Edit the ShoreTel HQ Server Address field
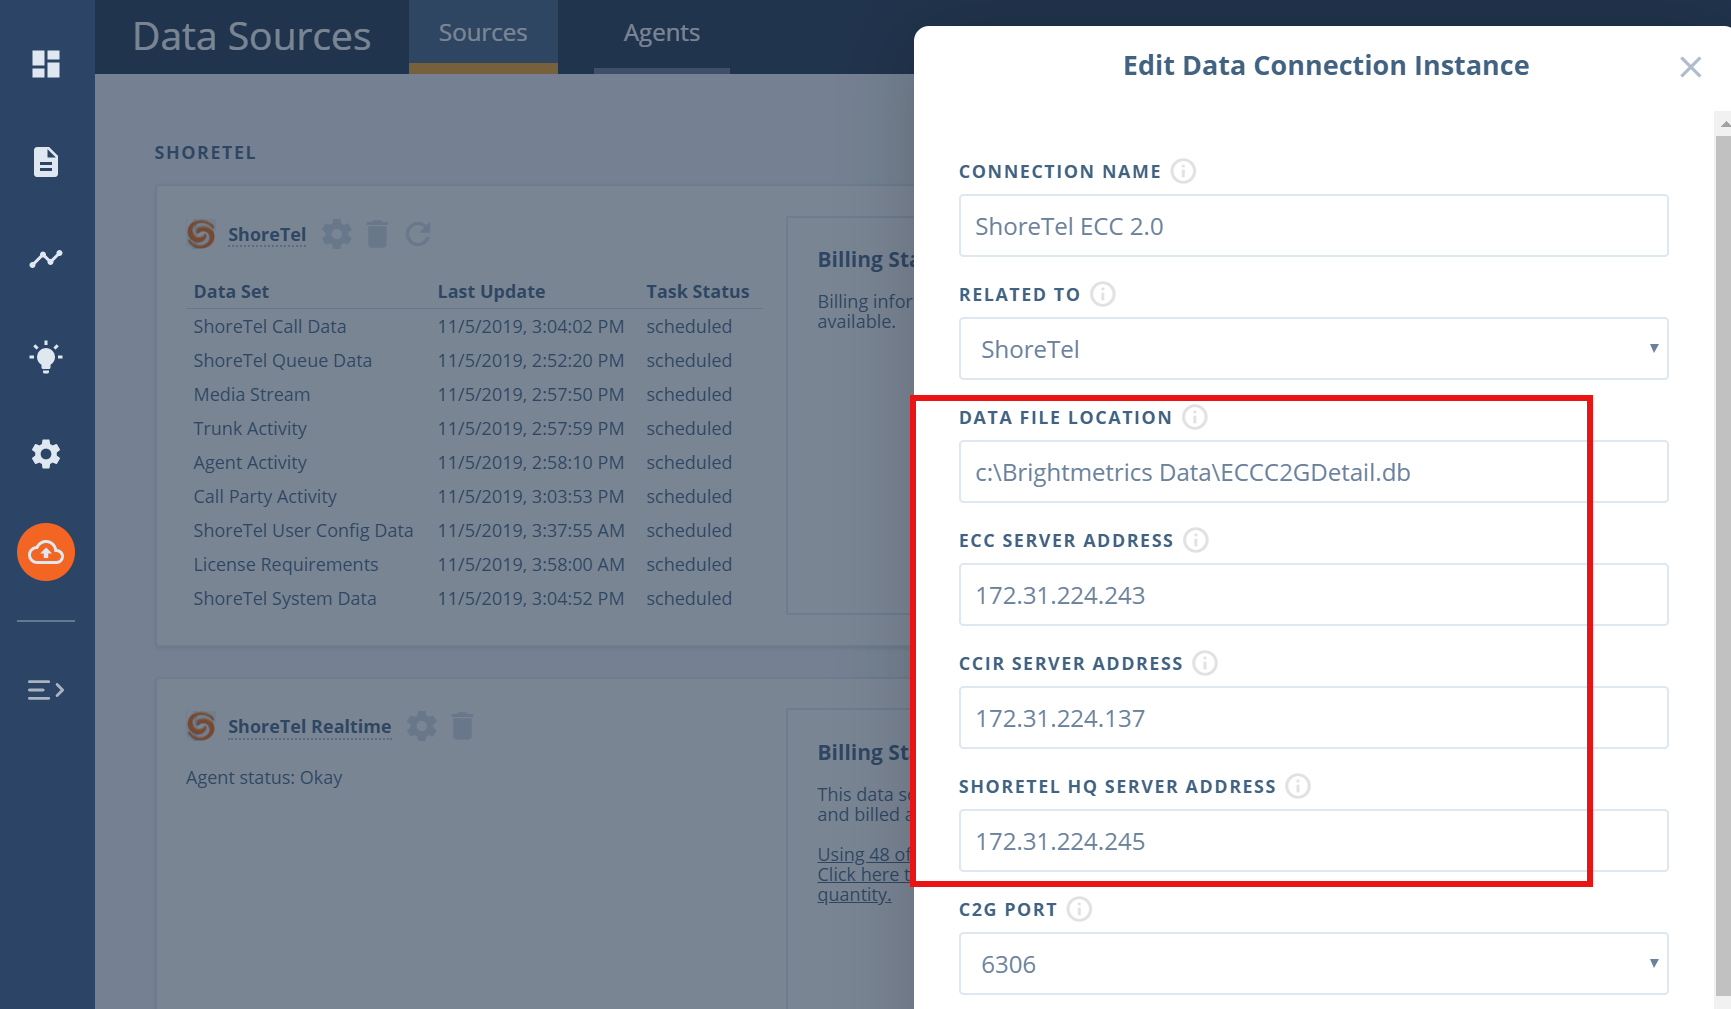Image resolution: width=1731 pixels, height=1009 pixels. pos(1313,841)
